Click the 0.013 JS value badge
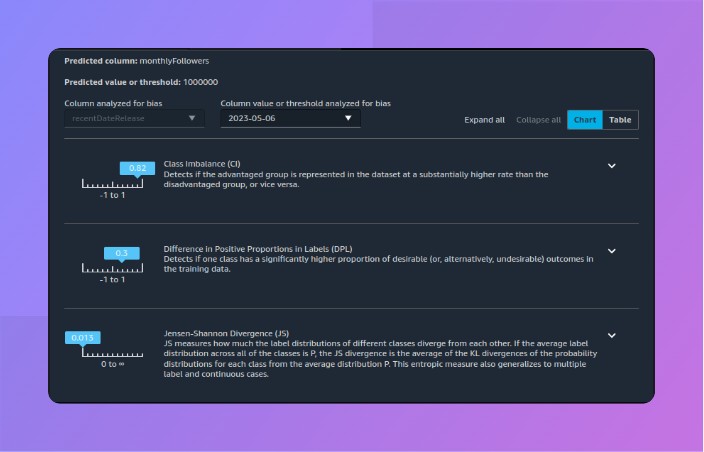The height and width of the screenshot is (452, 704). 83,338
